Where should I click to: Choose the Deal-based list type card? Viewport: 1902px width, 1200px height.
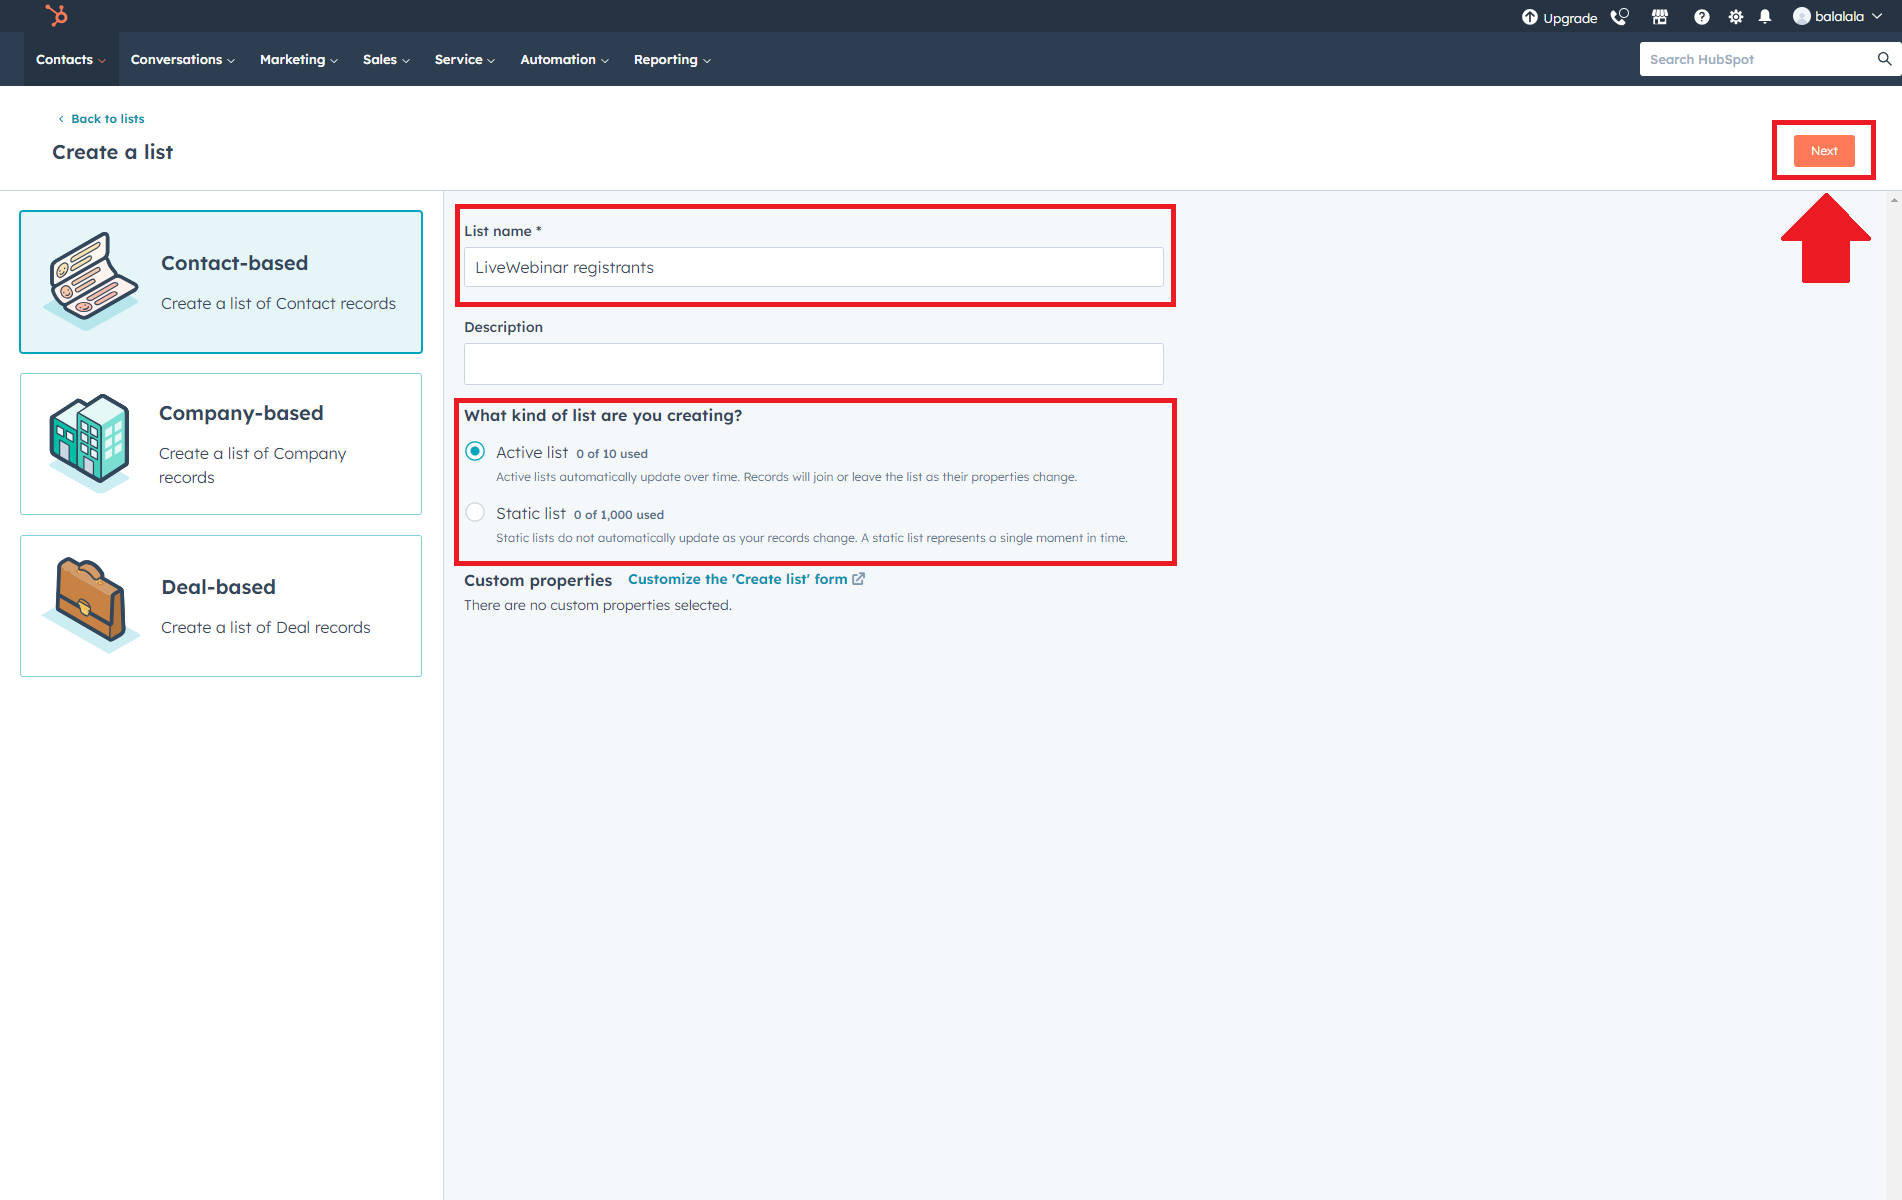click(x=221, y=606)
